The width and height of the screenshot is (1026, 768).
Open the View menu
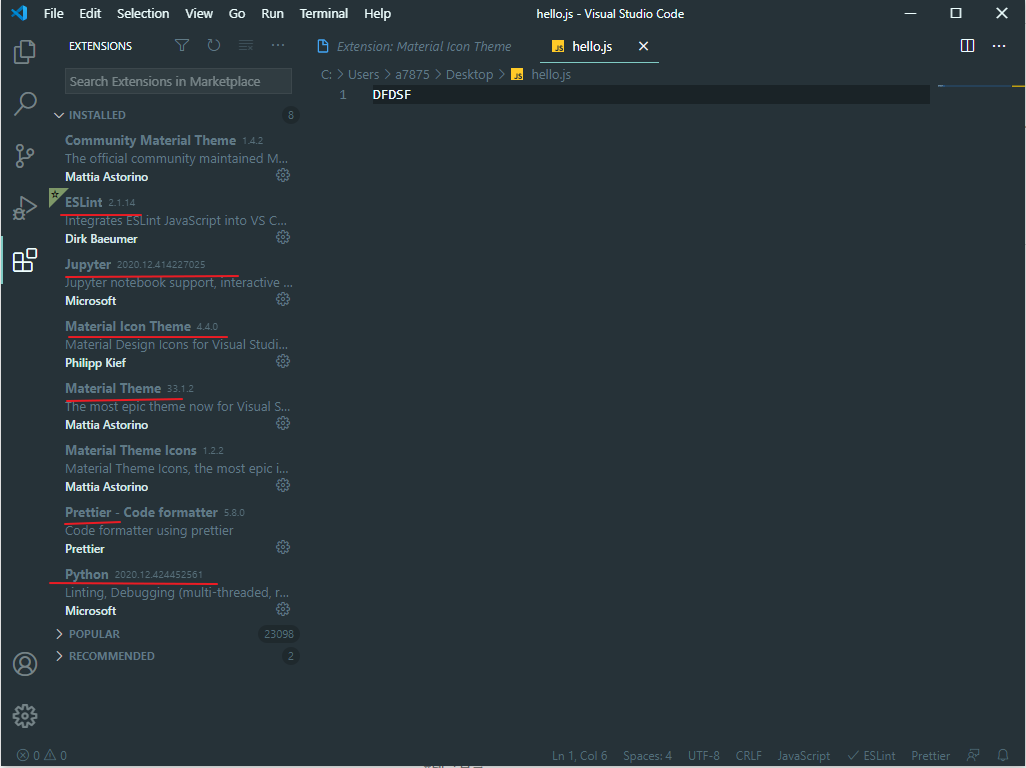199,14
